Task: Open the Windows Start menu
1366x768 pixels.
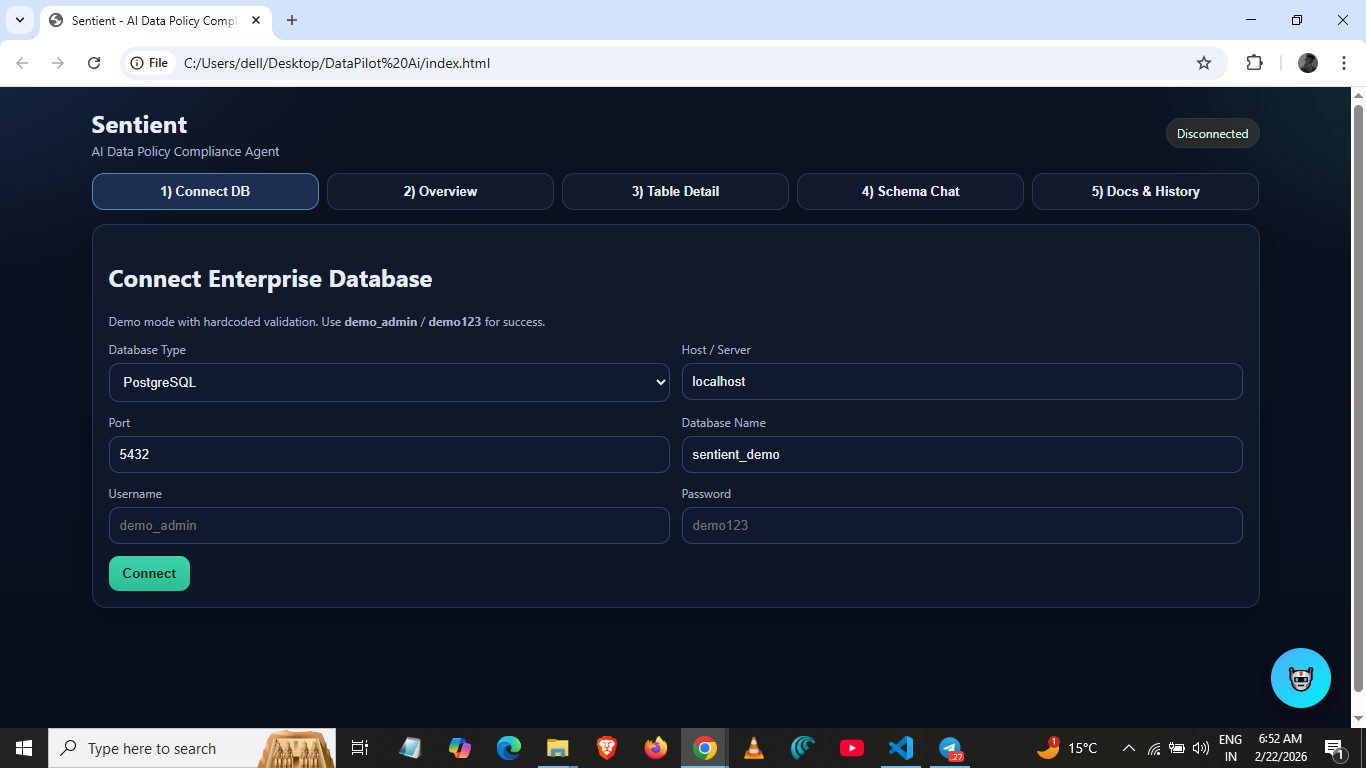Action: tap(24, 748)
